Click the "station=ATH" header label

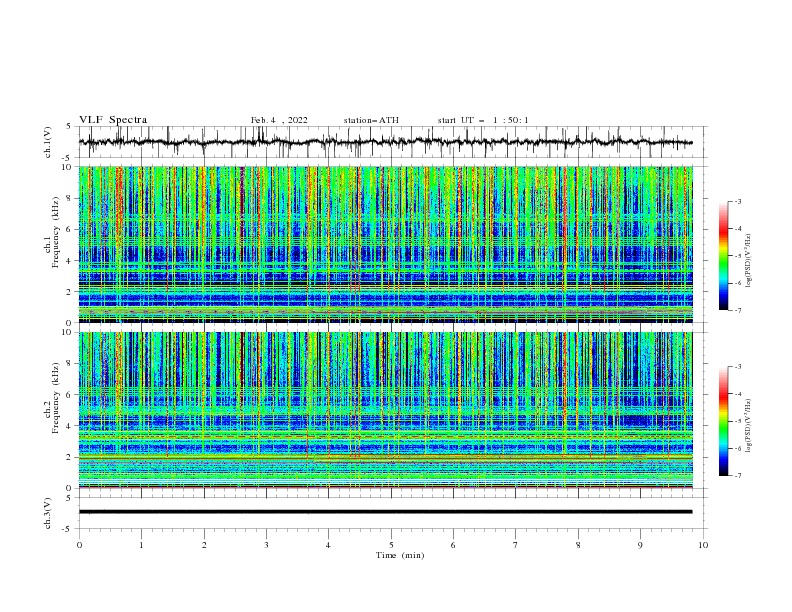click(371, 120)
